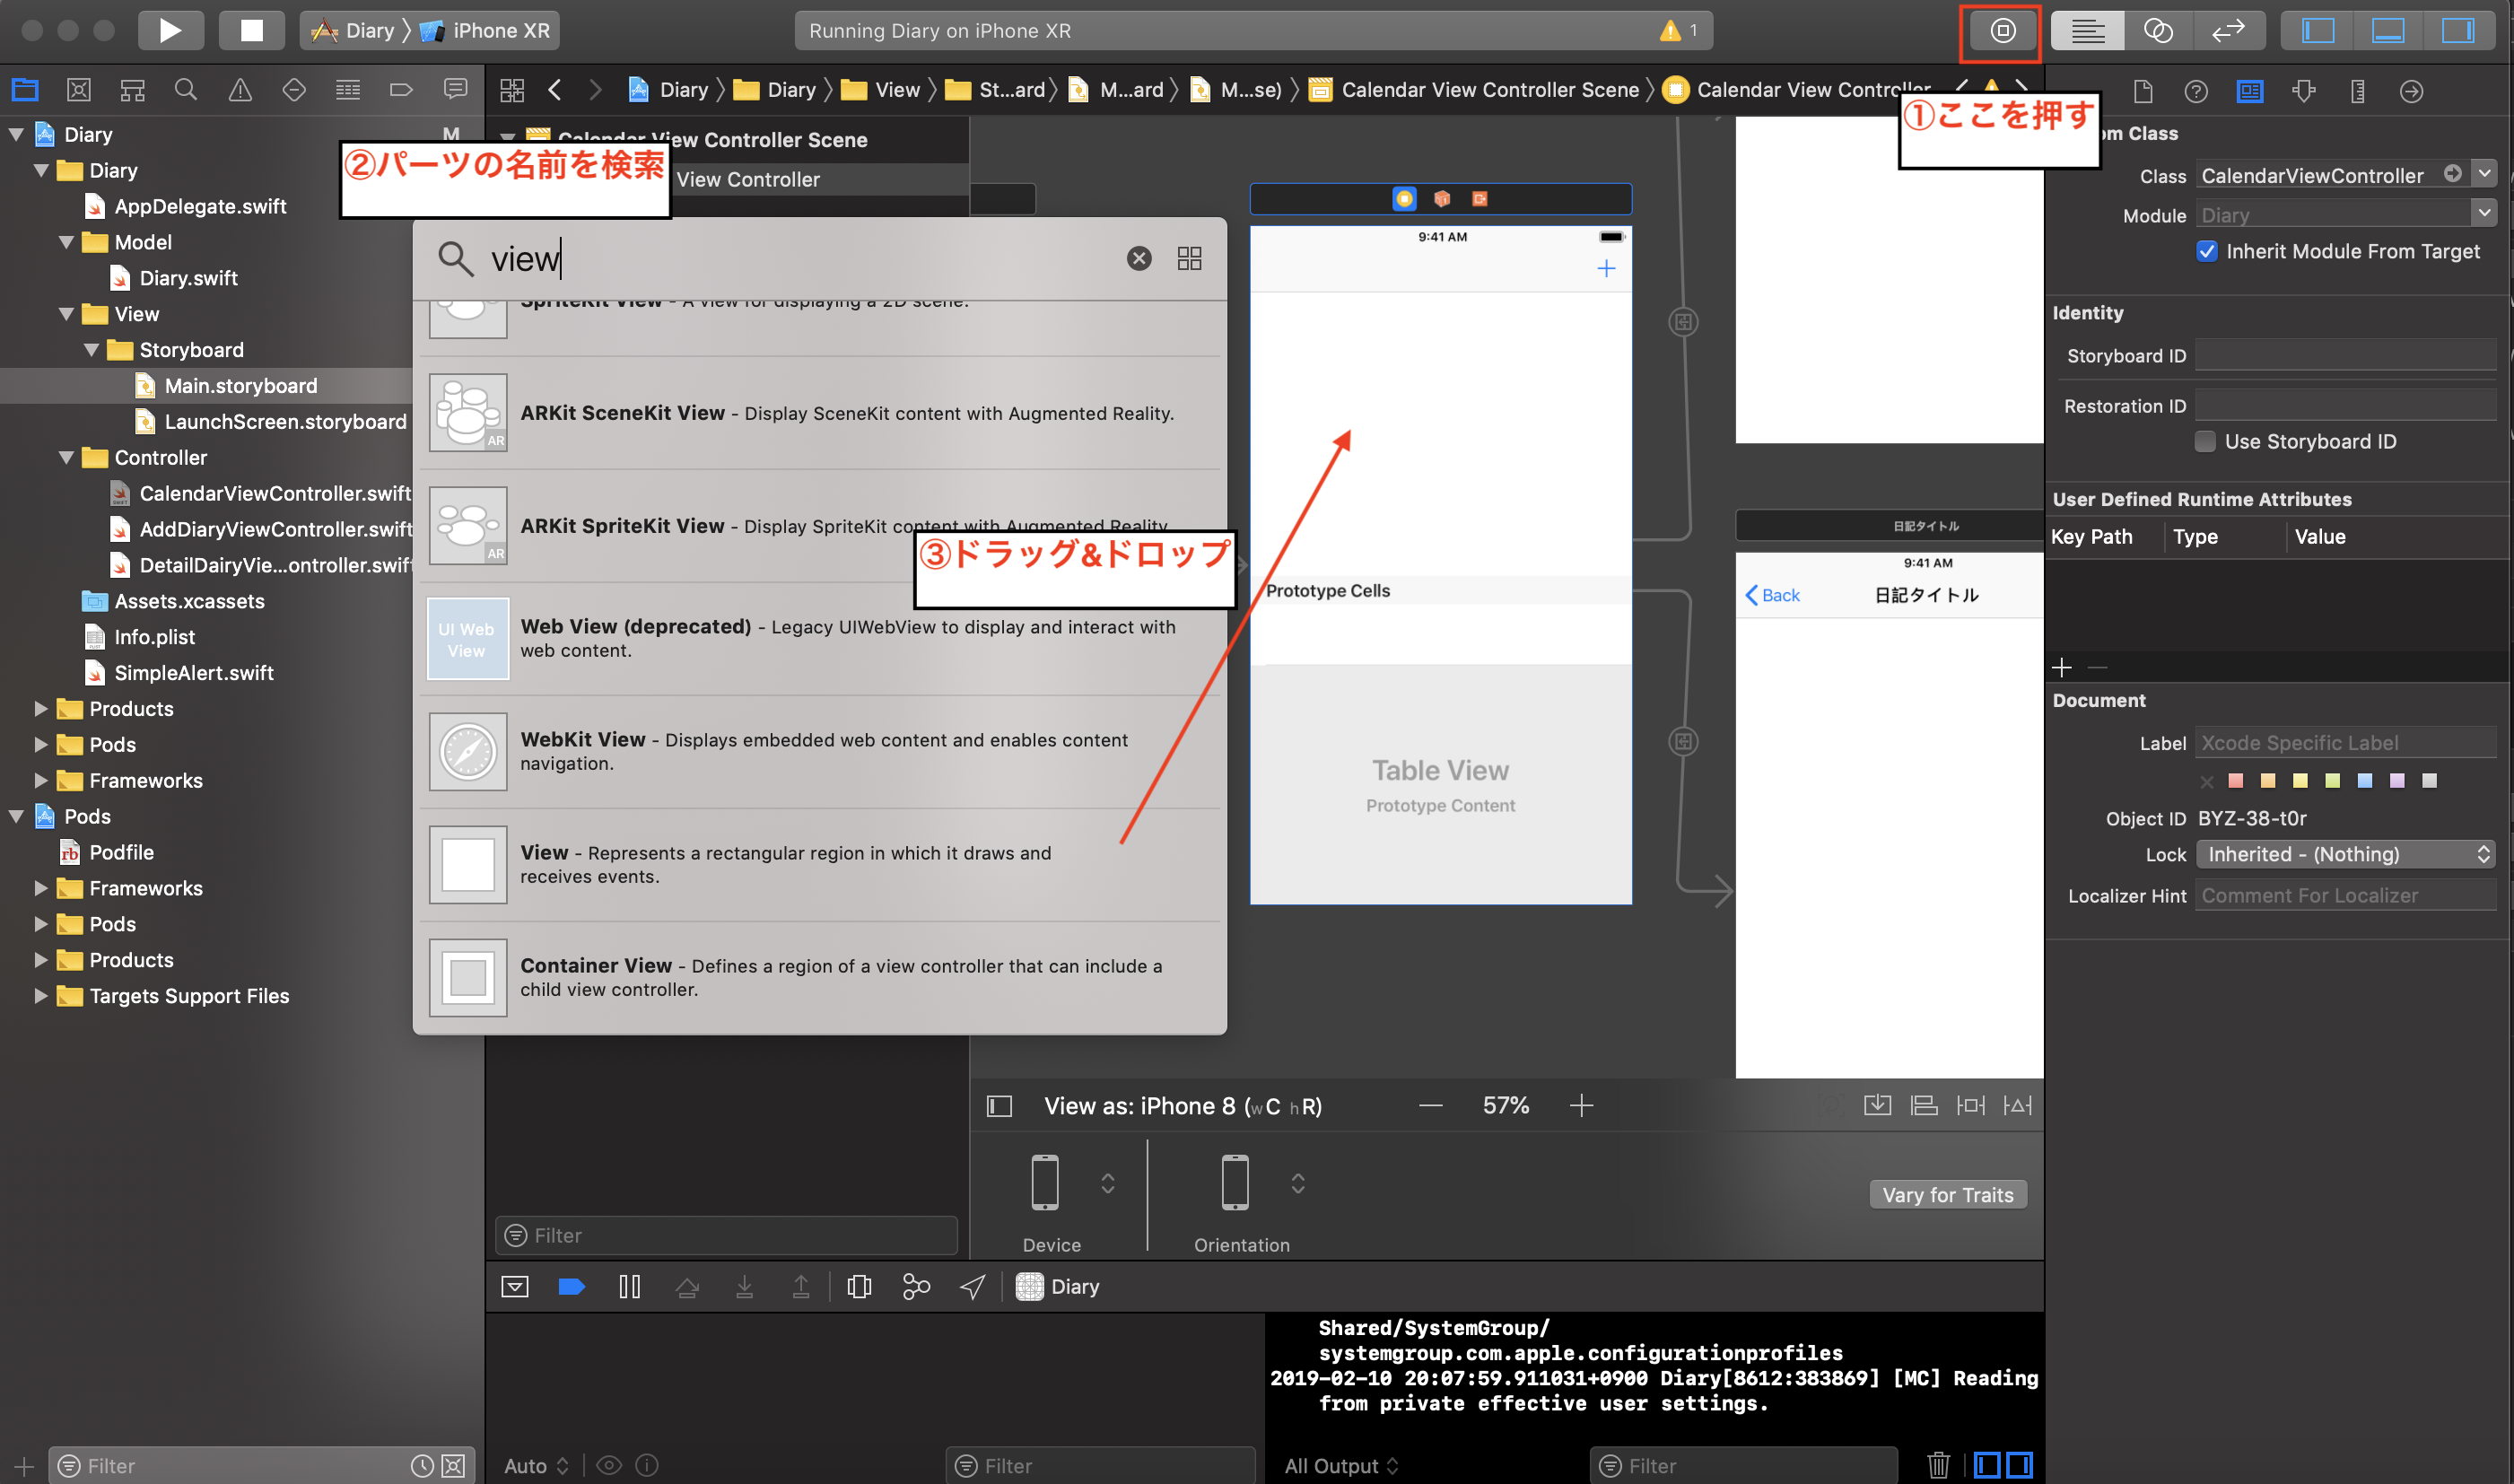Screen dimensions: 2514x1484
Task: Switch library to icon grid view
Action: pos(1189,259)
